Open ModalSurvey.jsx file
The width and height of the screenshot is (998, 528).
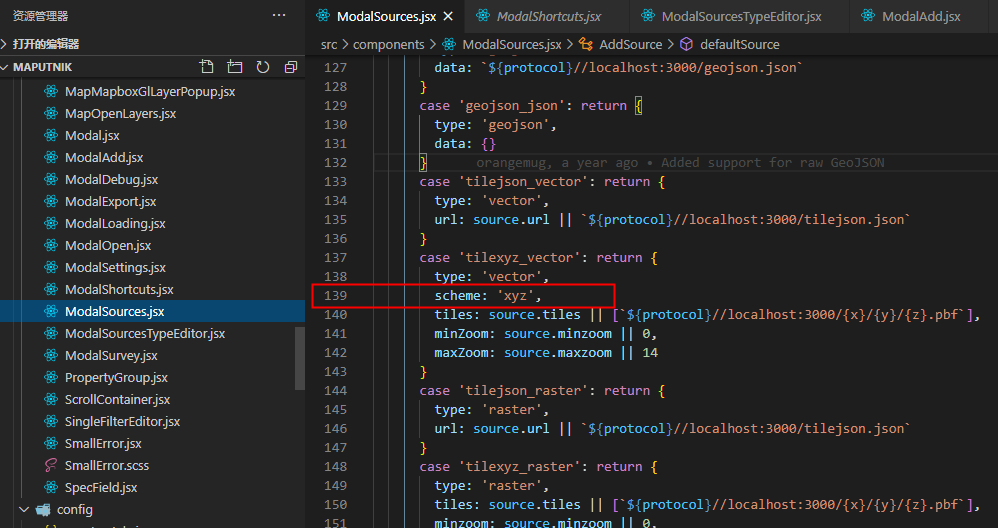(x=111, y=356)
